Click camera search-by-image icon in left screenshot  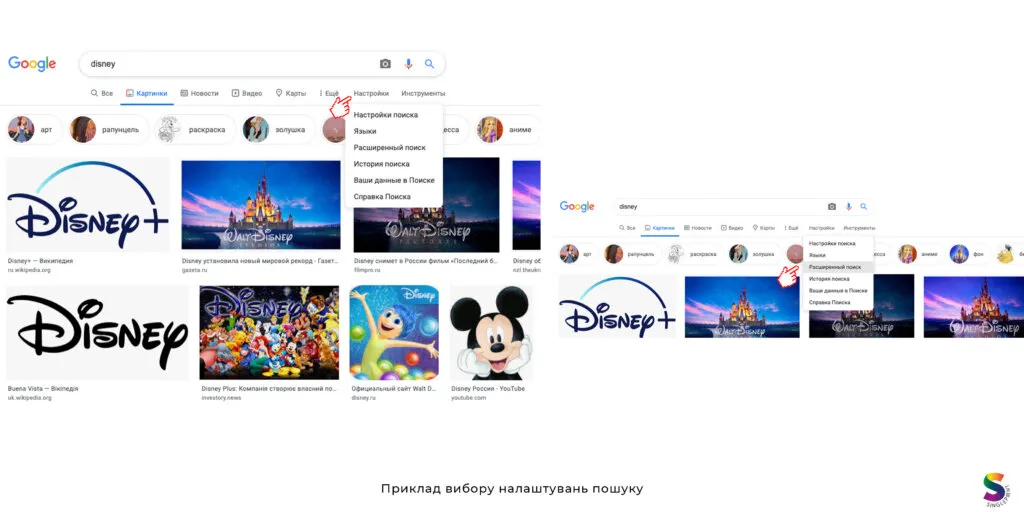pyautogui.click(x=385, y=64)
